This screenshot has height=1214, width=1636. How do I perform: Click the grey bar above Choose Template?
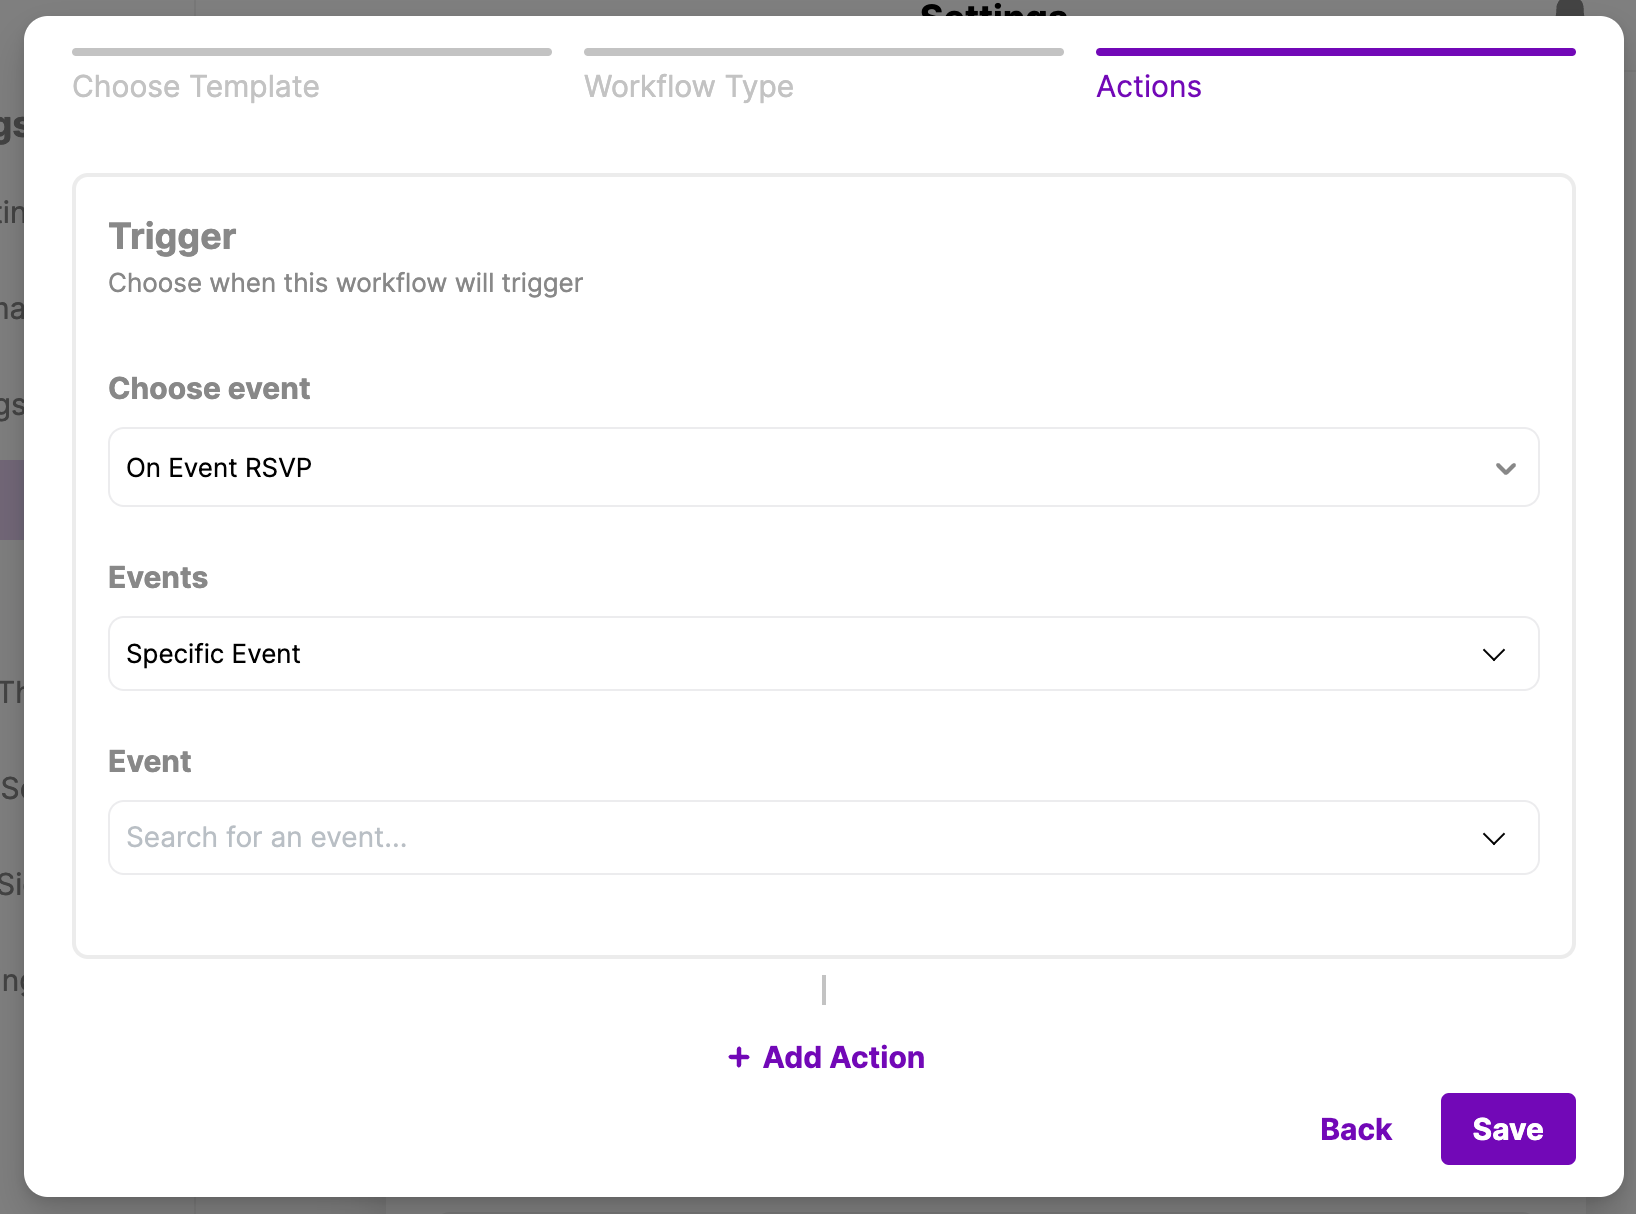312,52
